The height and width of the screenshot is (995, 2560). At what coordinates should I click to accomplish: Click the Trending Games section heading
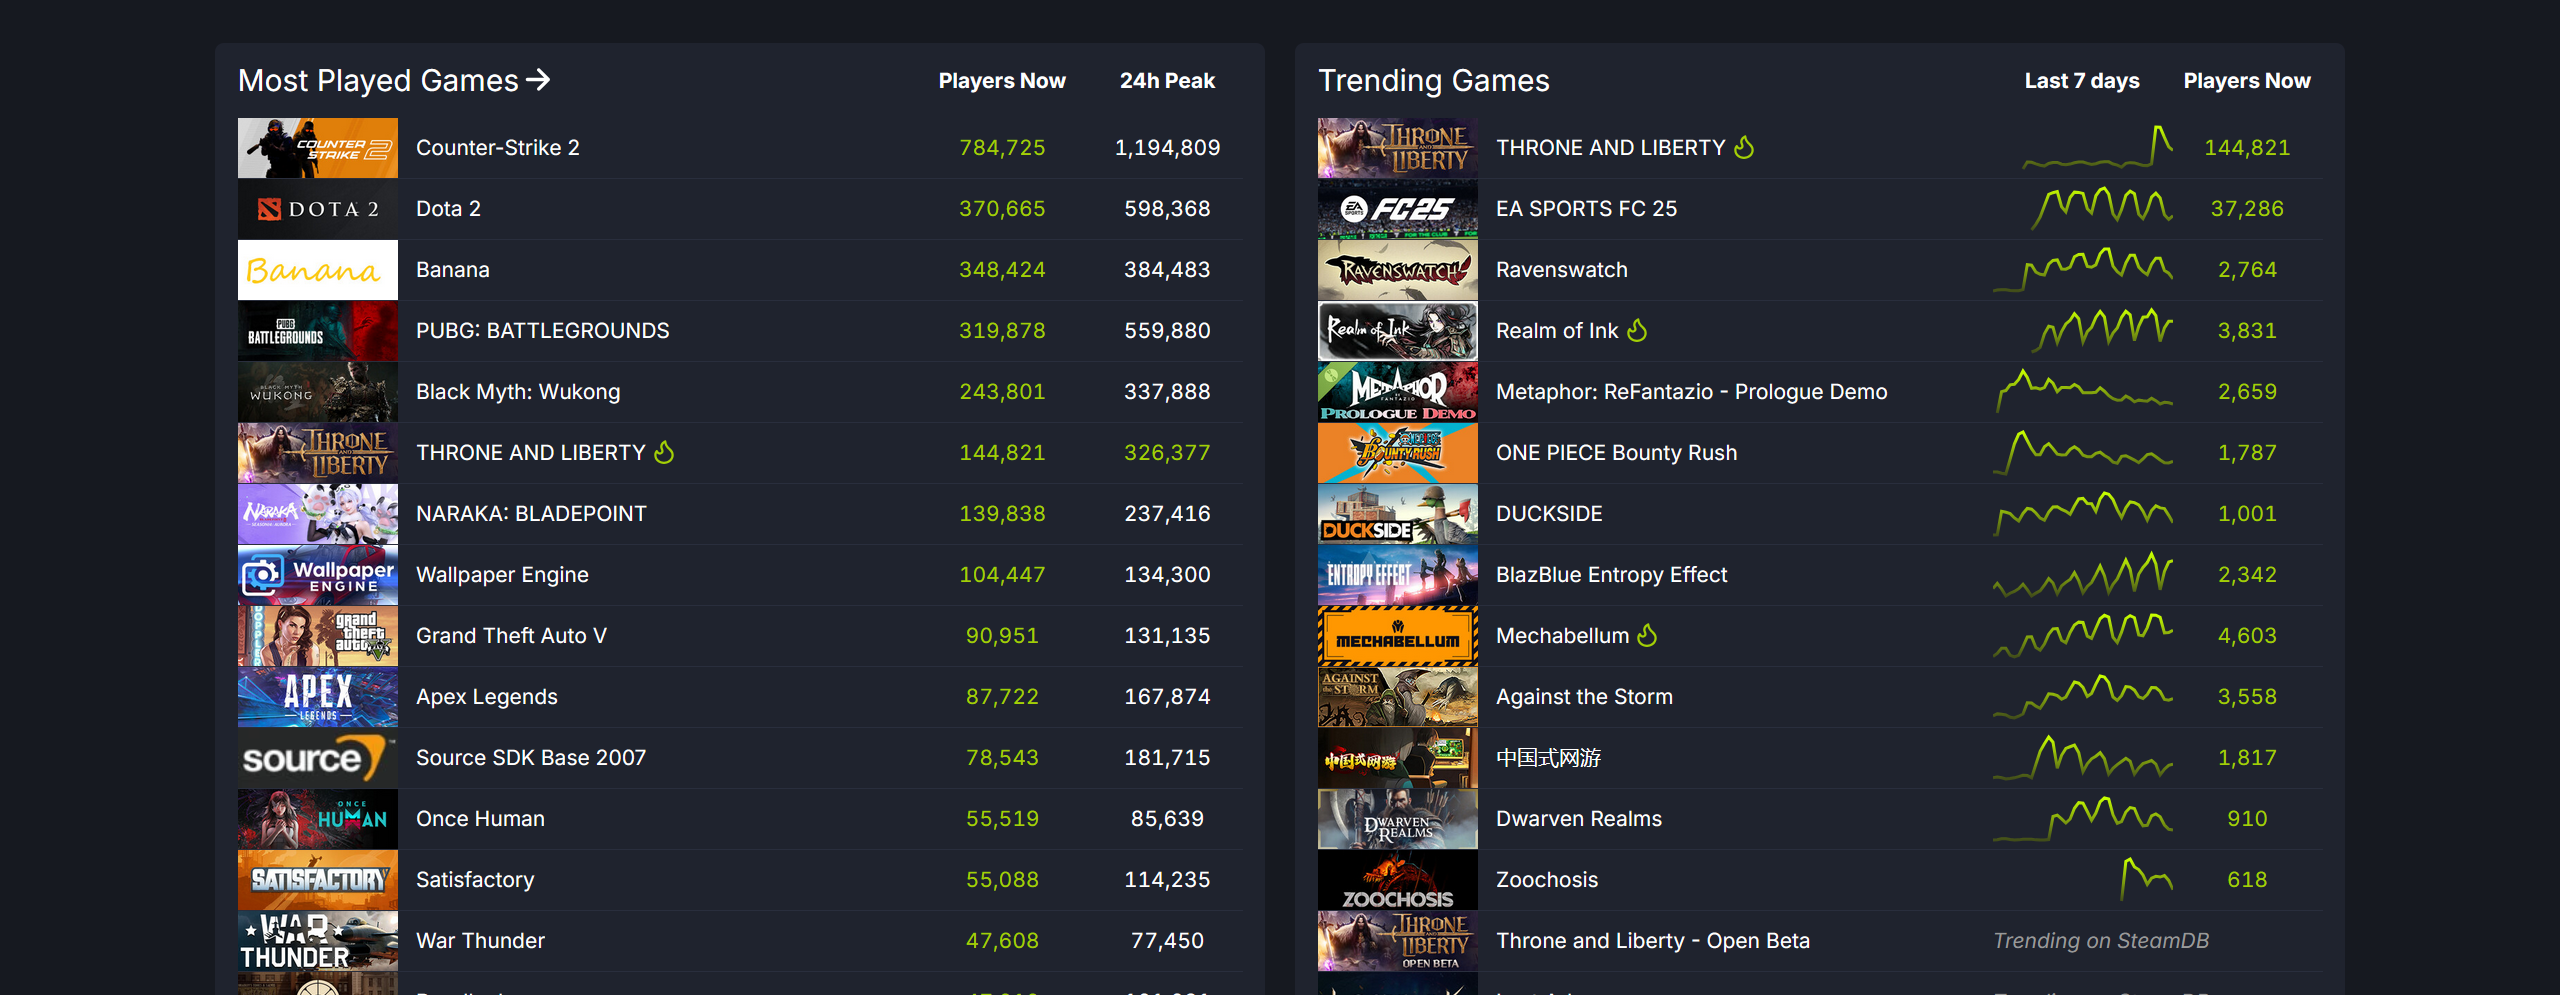point(1434,80)
